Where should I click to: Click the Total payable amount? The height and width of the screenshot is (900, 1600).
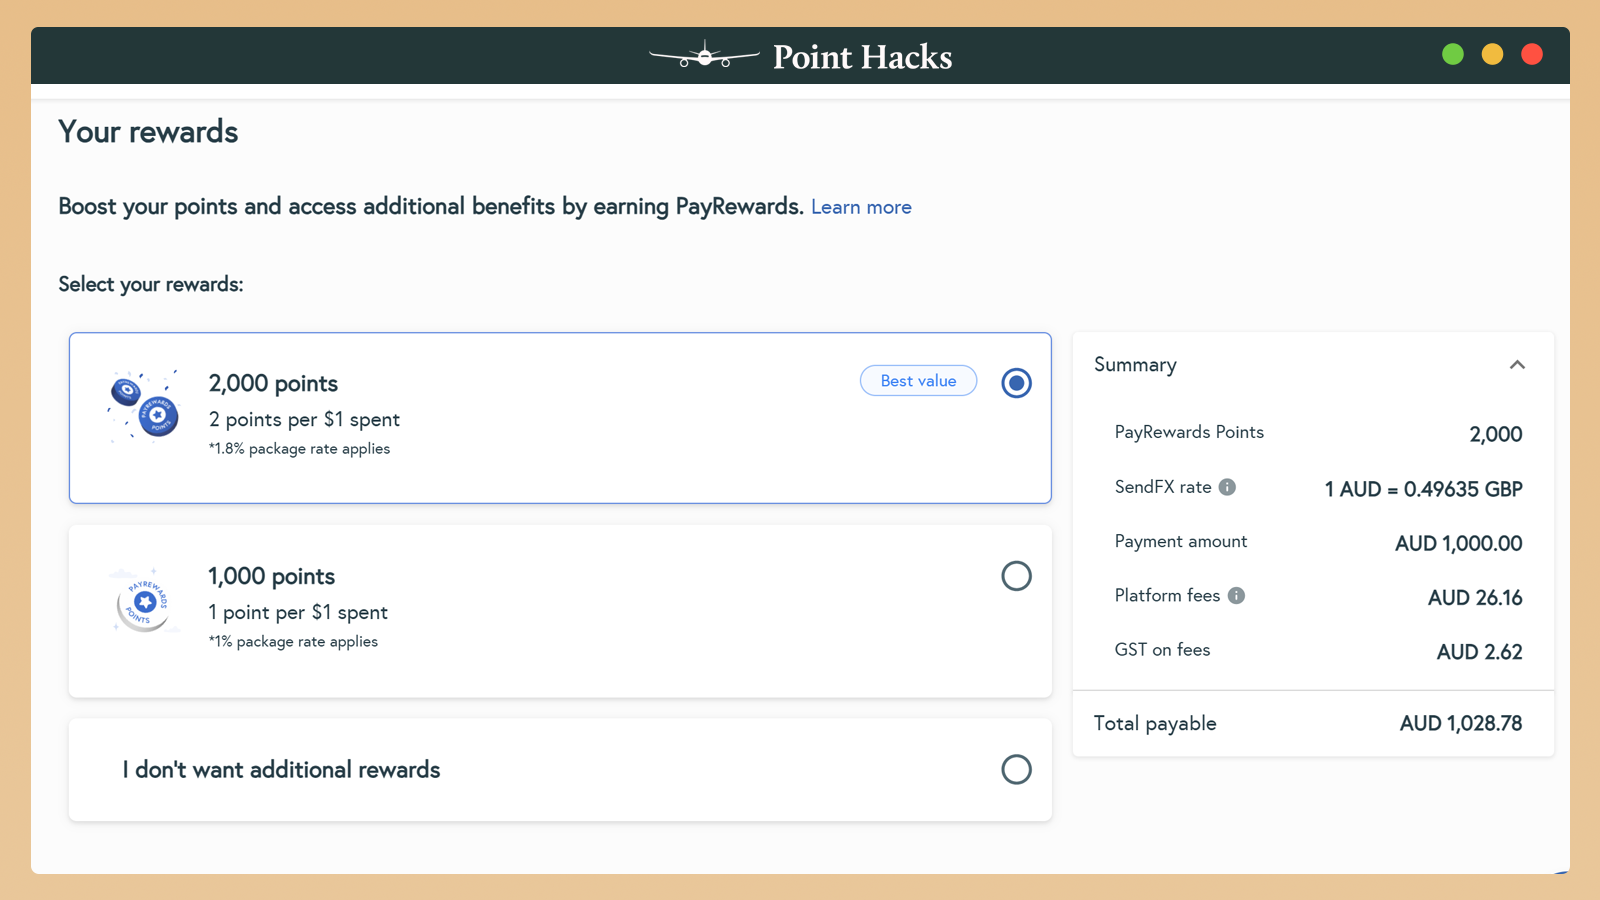click(1460, 724)
